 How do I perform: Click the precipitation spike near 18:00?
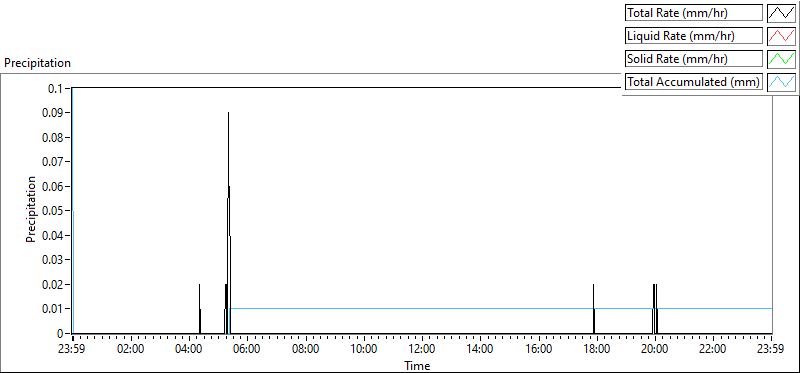594,309
